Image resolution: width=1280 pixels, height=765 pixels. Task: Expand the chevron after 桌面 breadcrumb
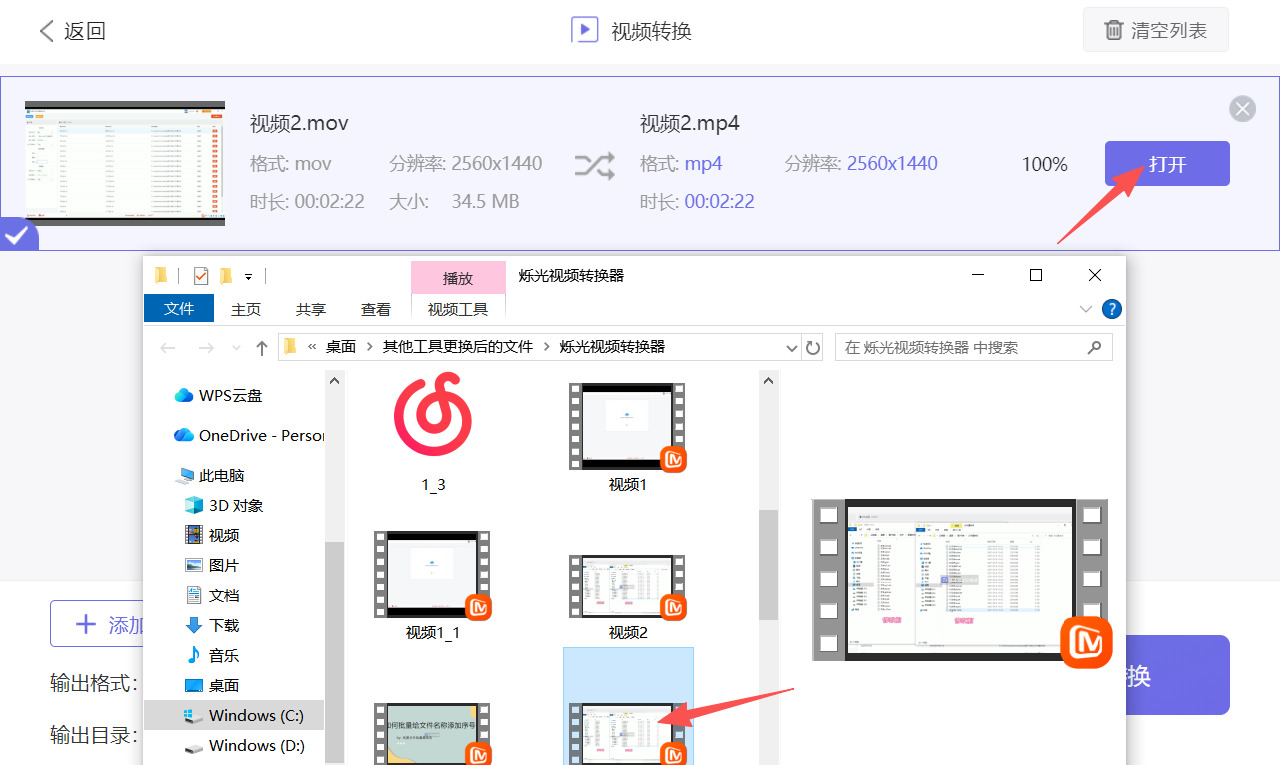[x=370, y=347]
